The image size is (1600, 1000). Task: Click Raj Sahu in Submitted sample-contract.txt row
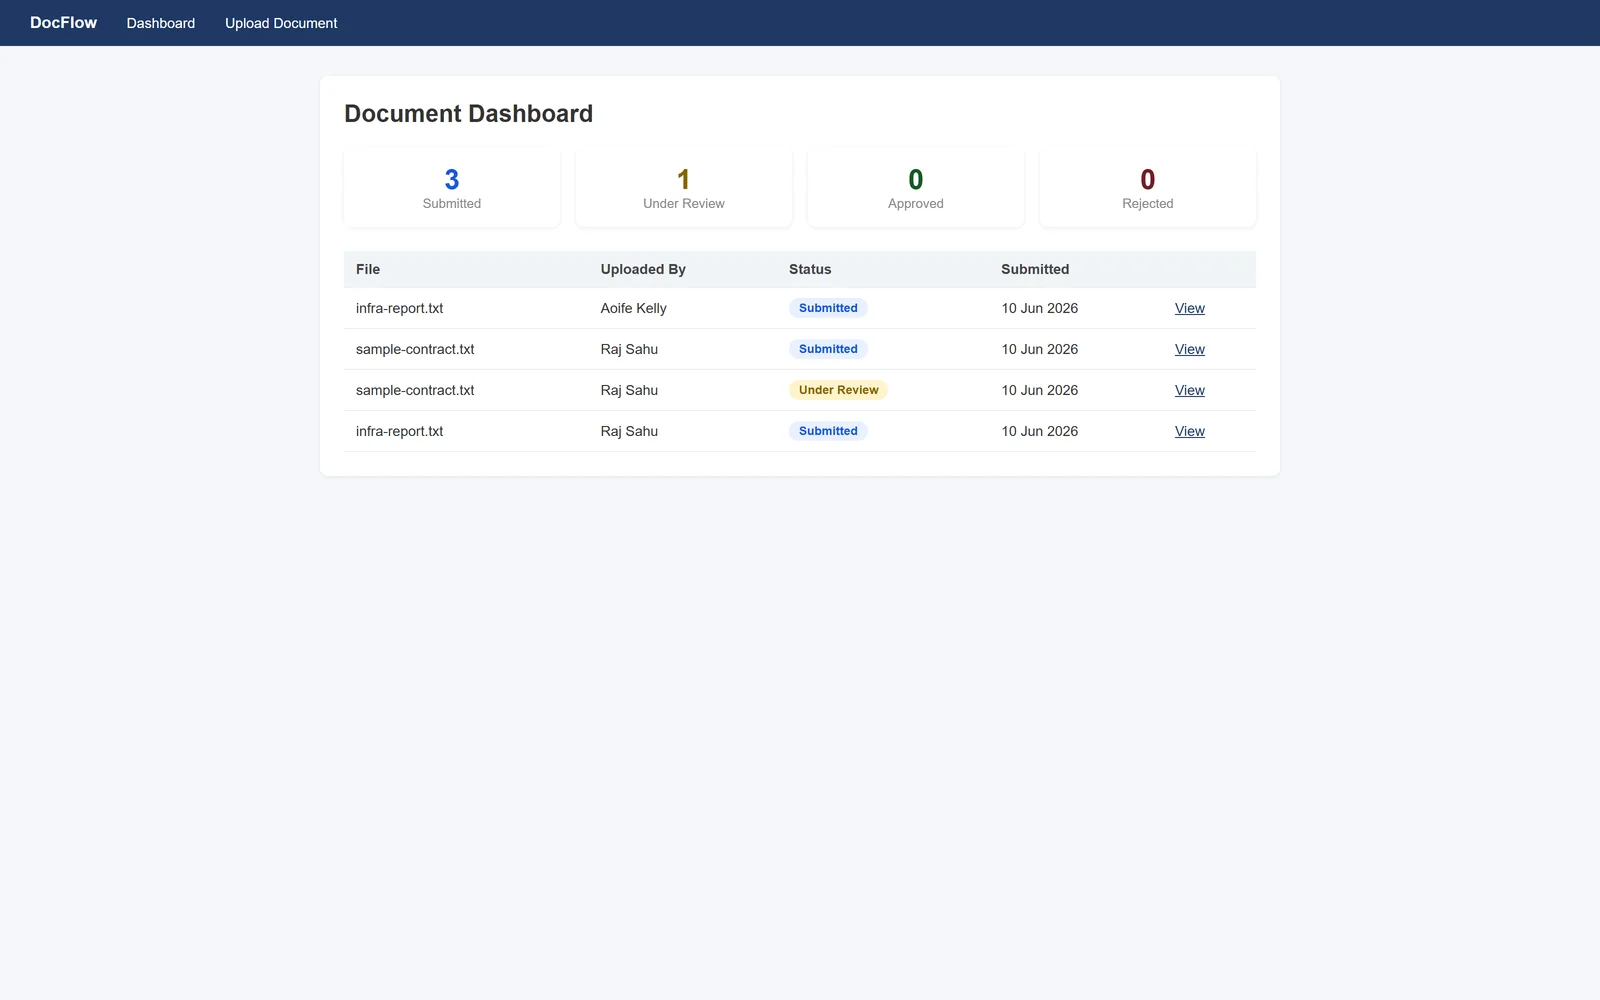coord(629,349)
